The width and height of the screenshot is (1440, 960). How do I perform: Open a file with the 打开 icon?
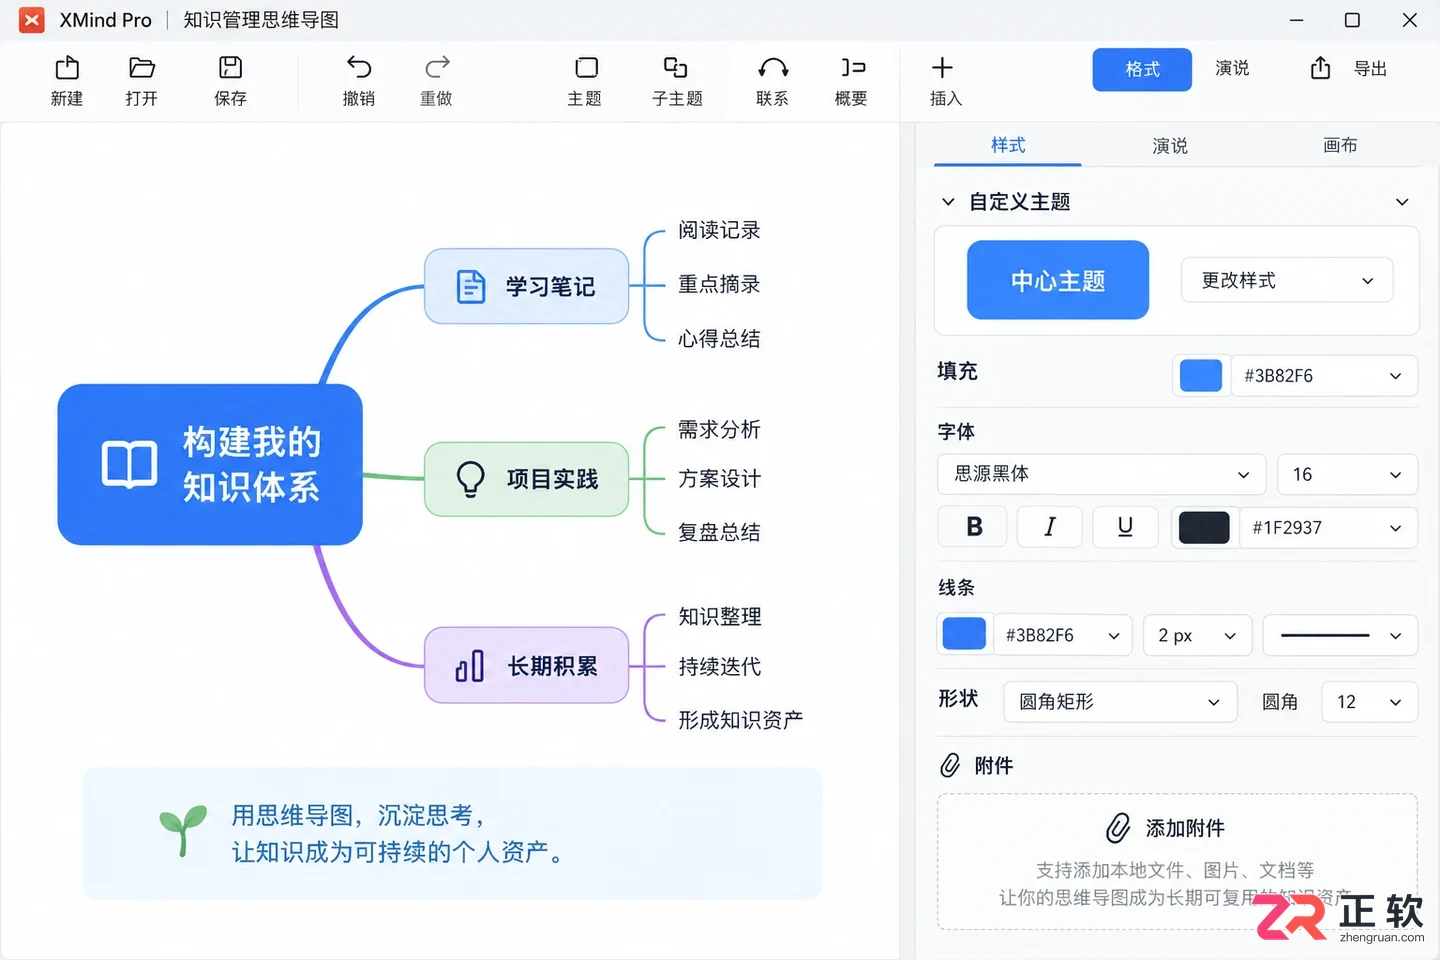point(142,68)
